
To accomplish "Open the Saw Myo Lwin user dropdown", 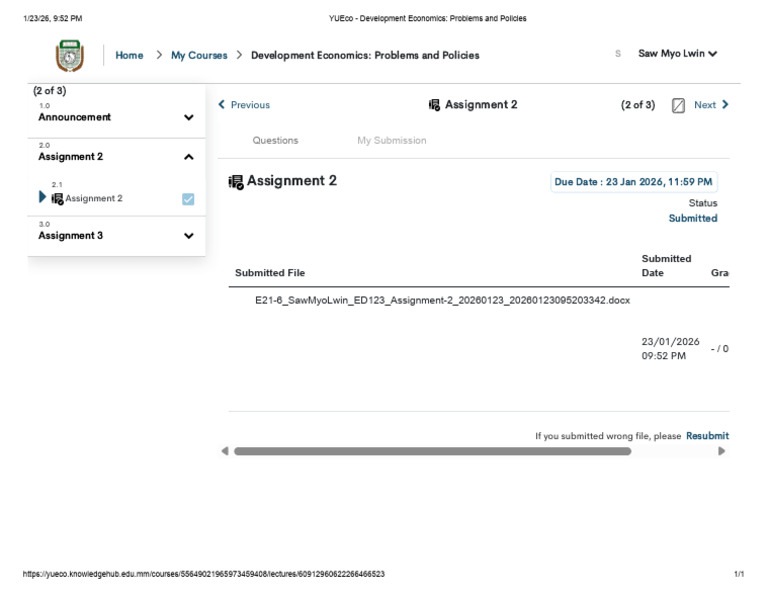I will pos(677,54).
